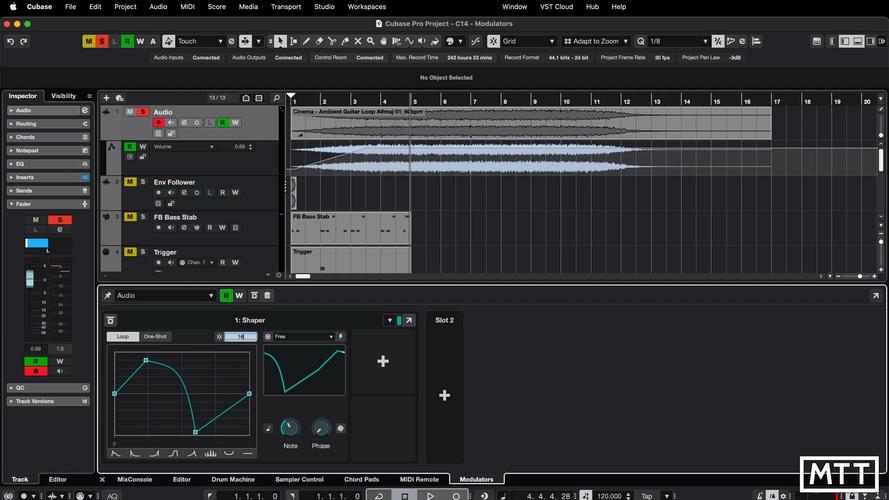Select the Visibility tab
Viewport: 889px width, 500px height.
click(x=63, y=96)
